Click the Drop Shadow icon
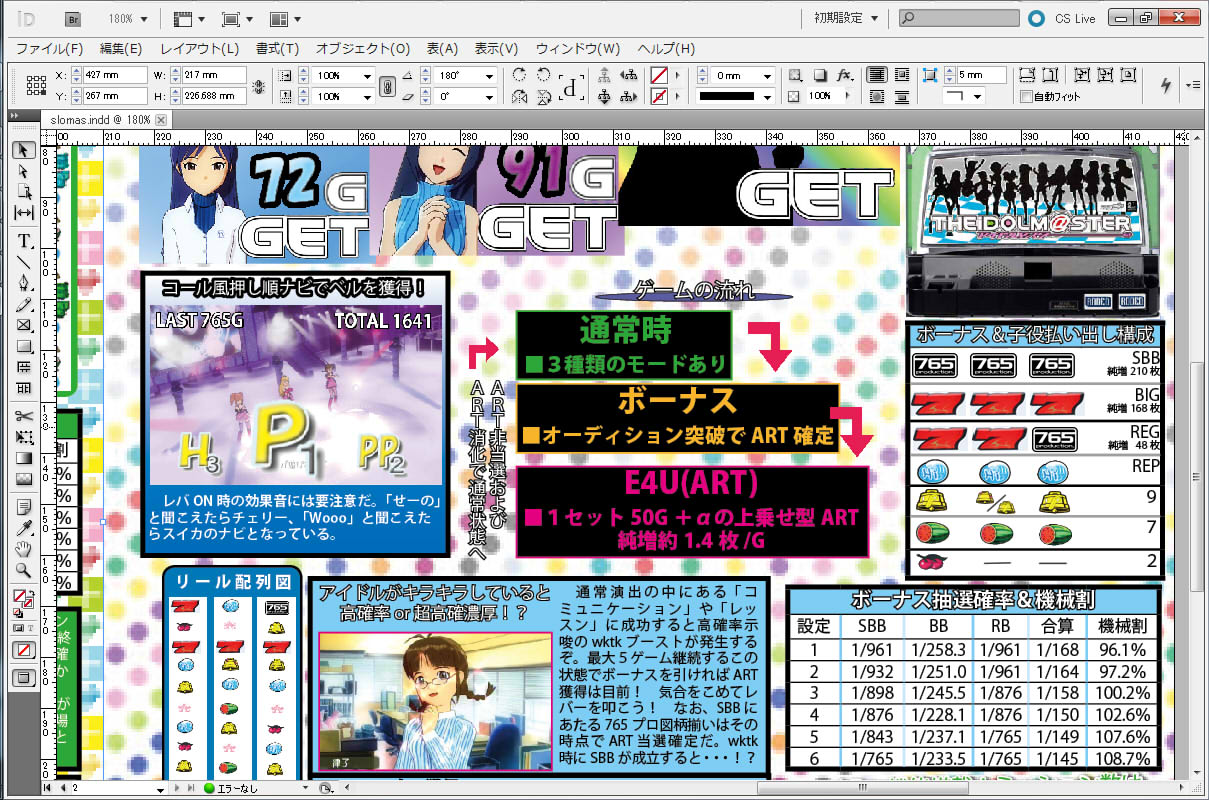The width and height of the screenshot is (1209, 800). click(x=819, y=75)
